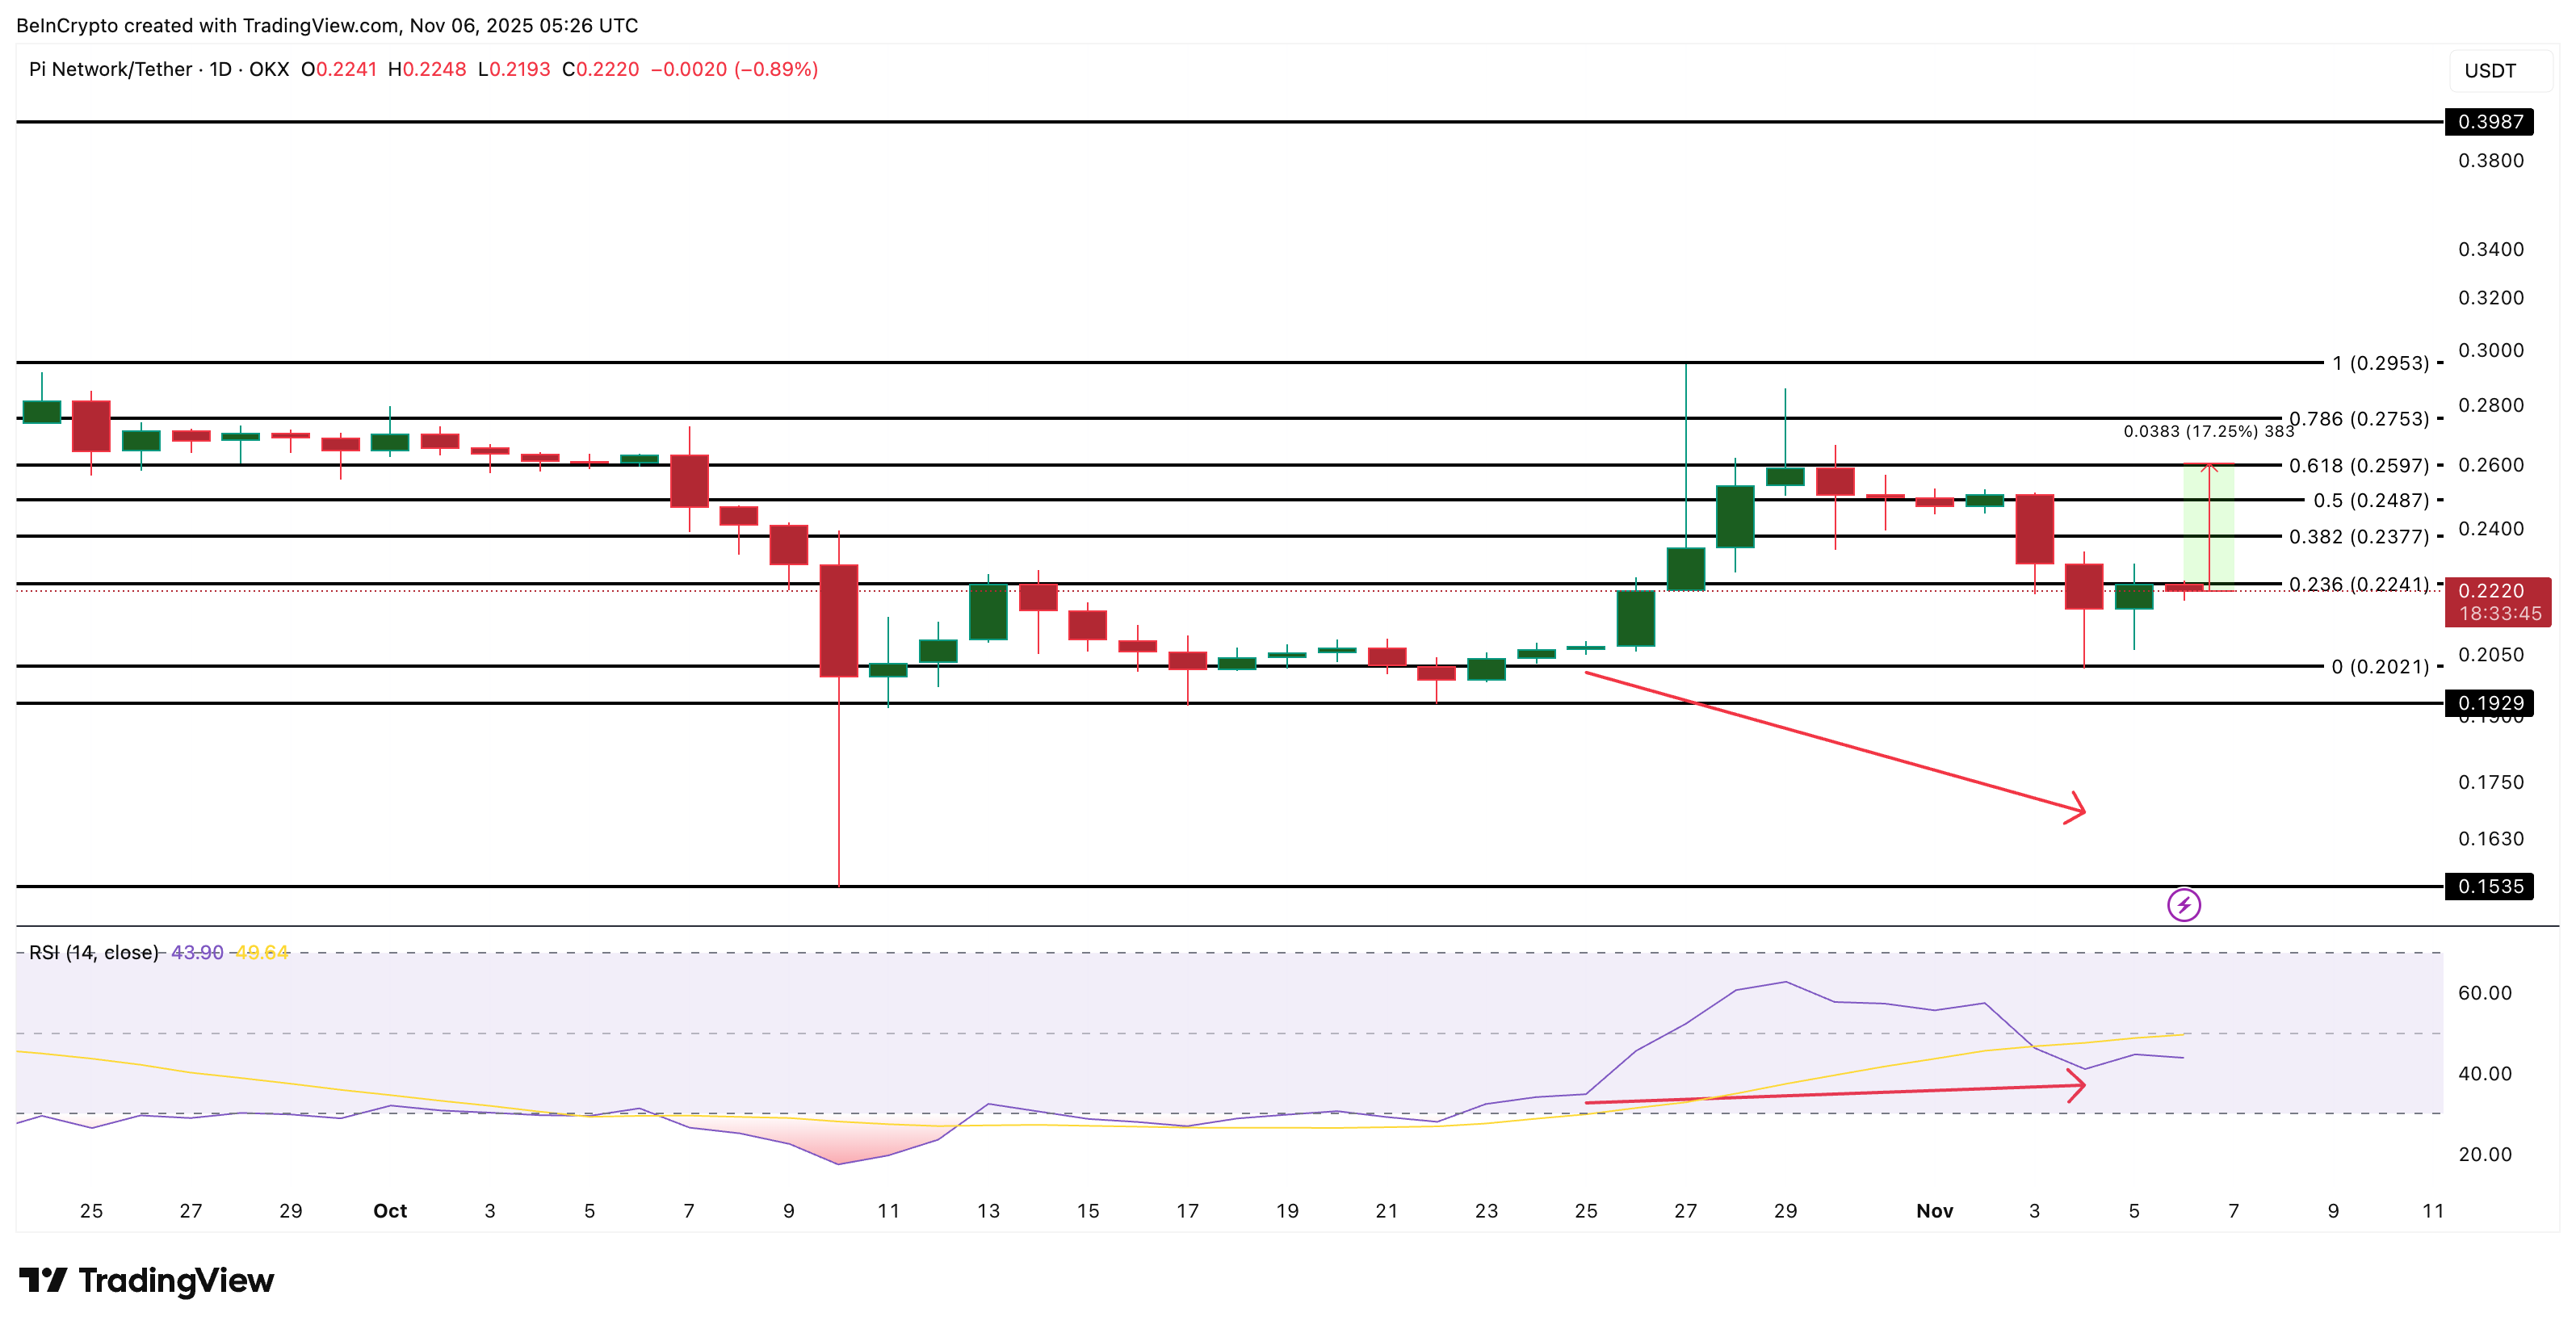
Task: Click the purple RSI value 43.90
Action: point(197,952)
